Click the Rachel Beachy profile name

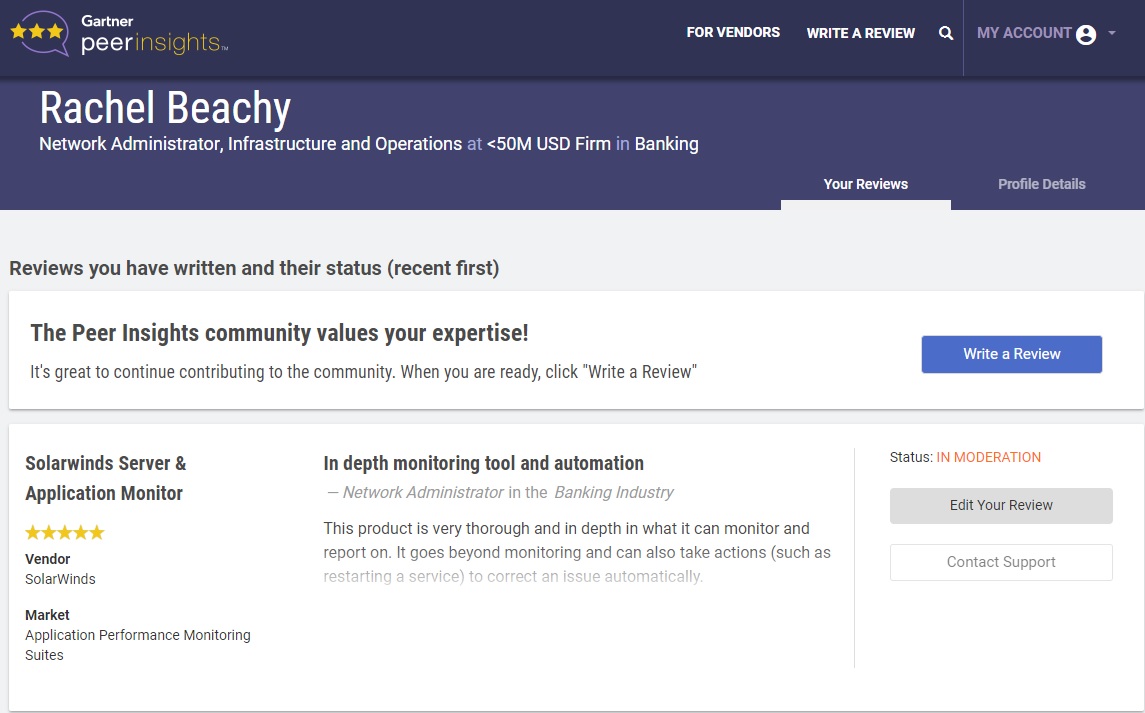(165, 108)
